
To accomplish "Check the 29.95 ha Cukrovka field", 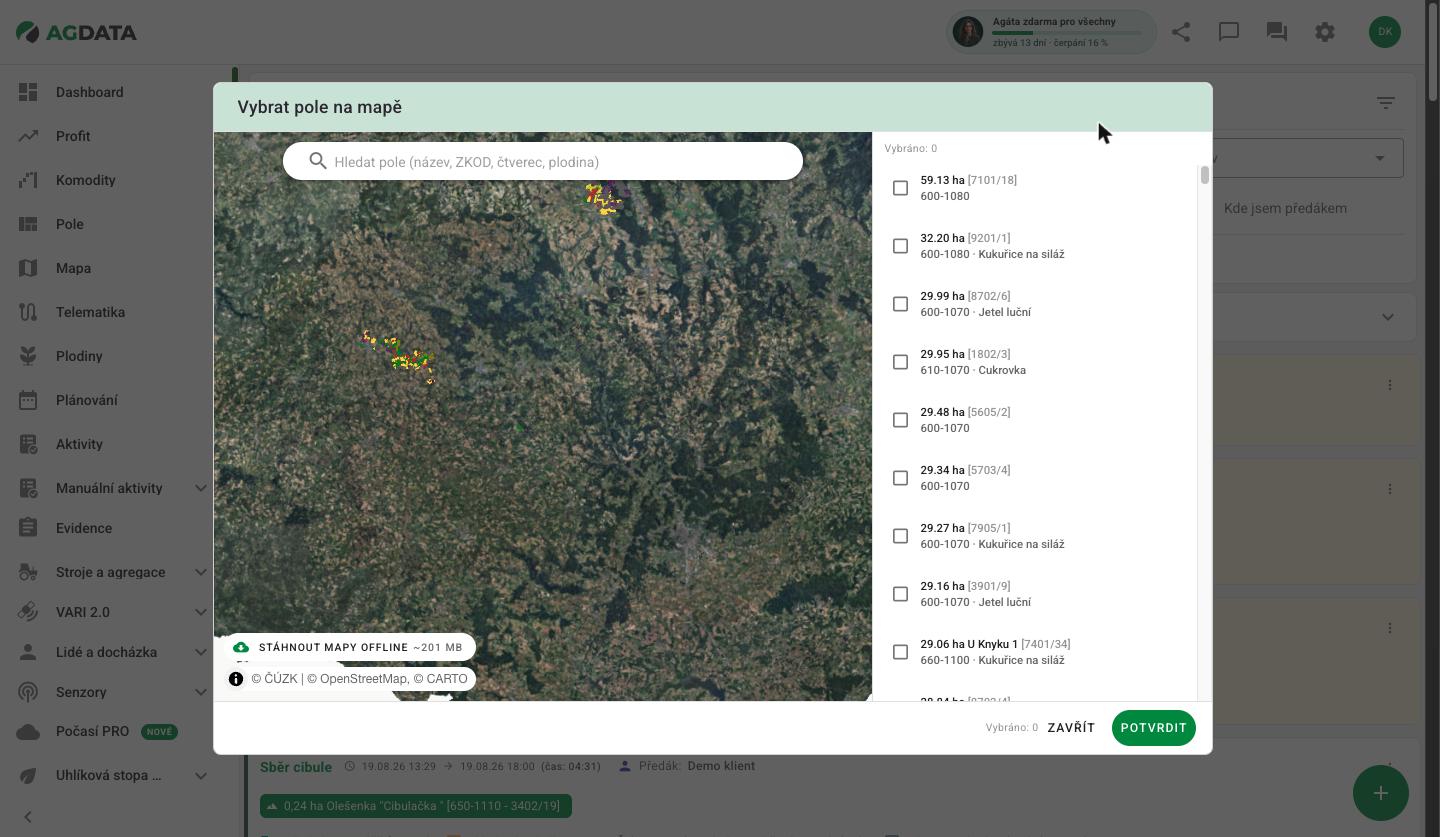I will (900, 362).
